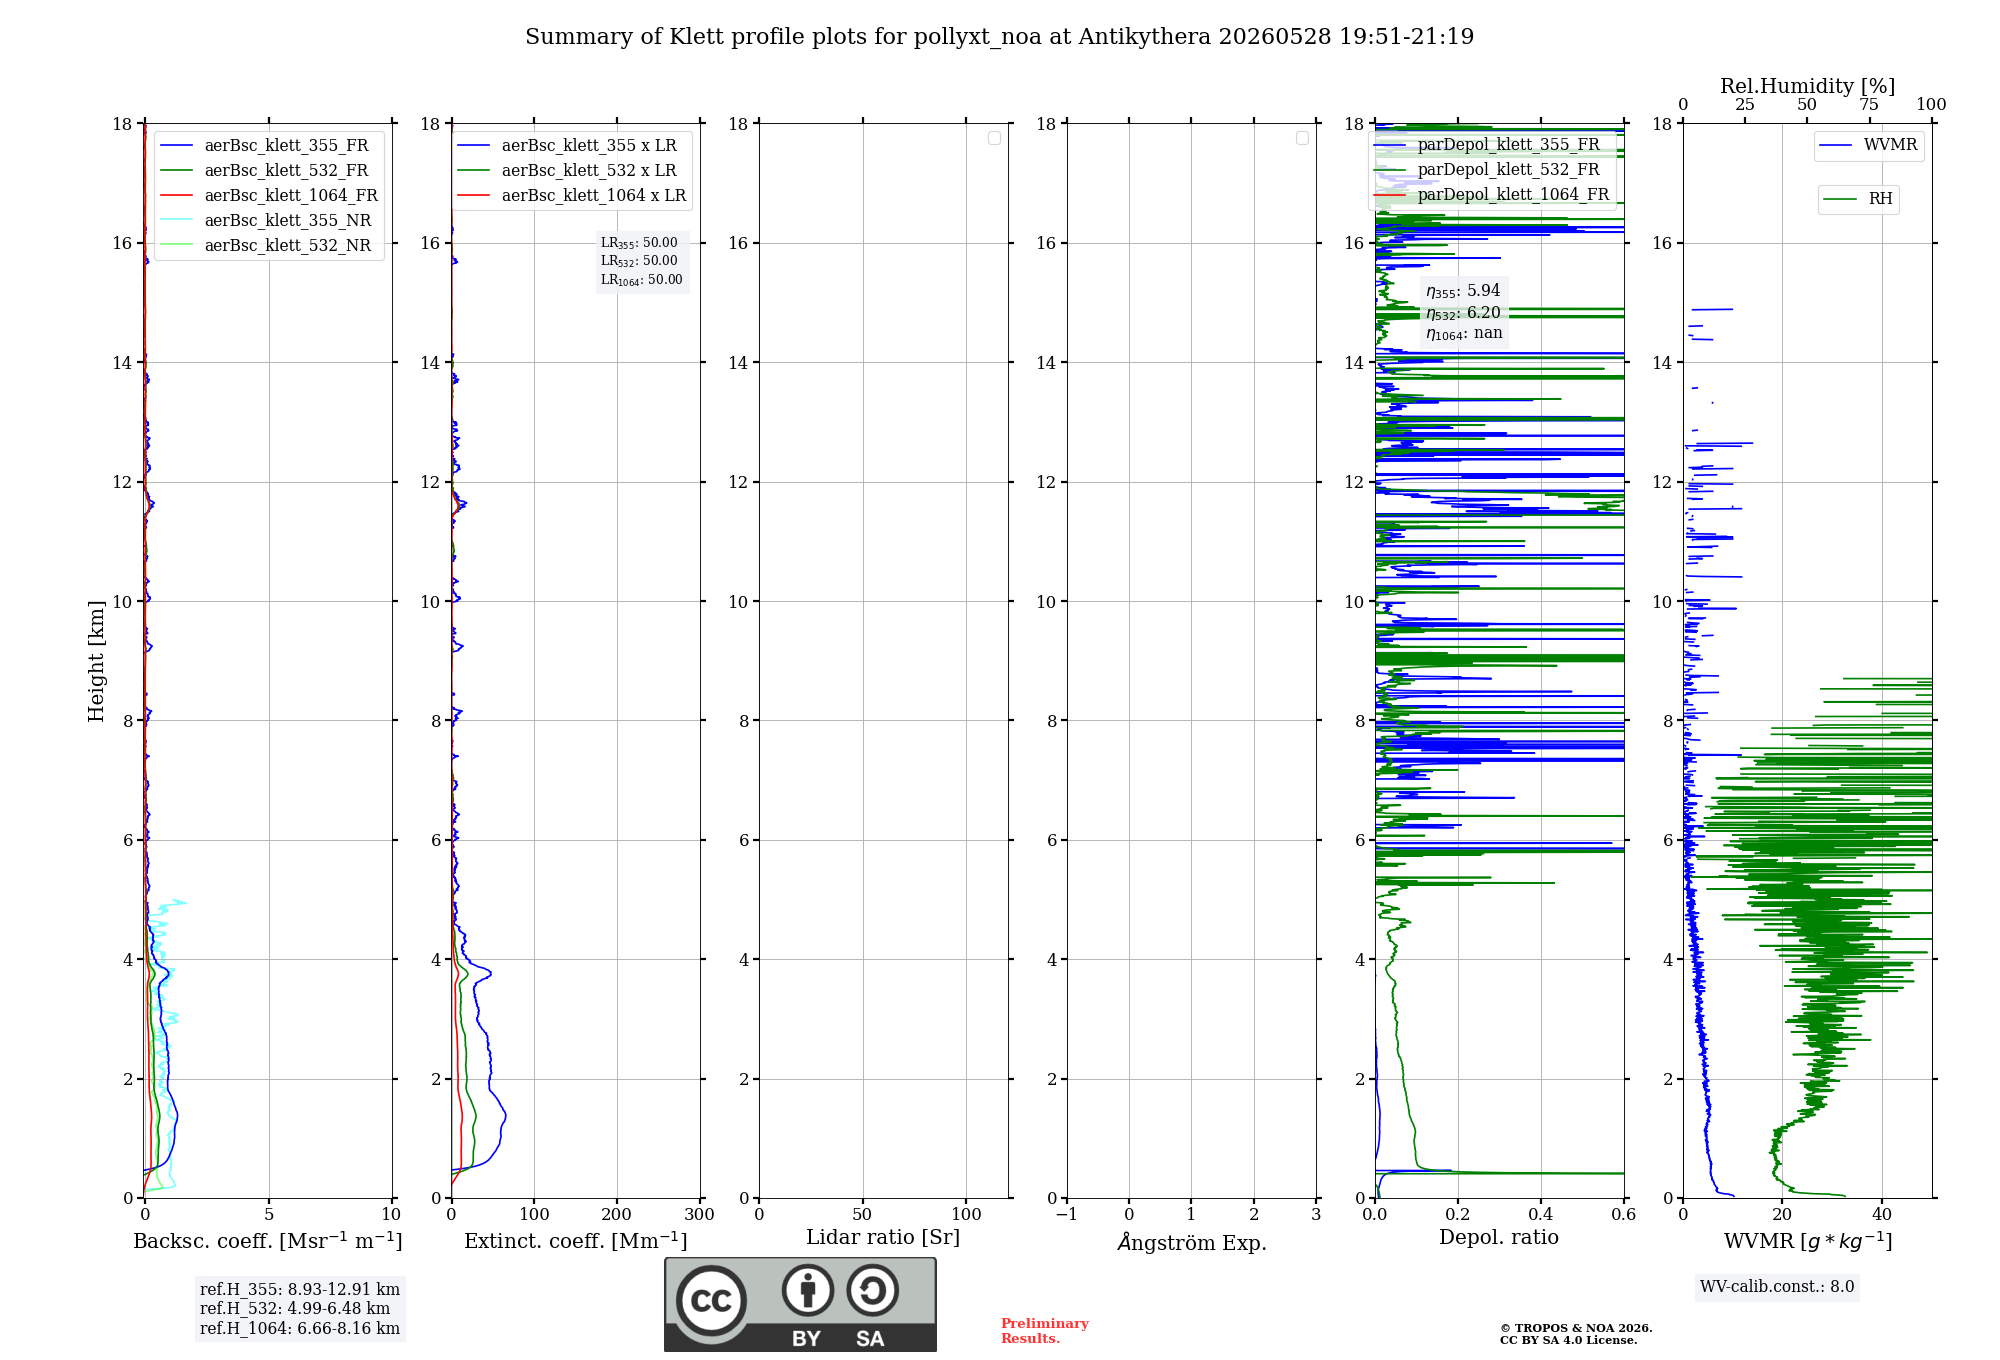The width and height of the screenshot is (2000, 1360).
Task: Click the SA share-alike icon
Action: (x=872, y=1290)
